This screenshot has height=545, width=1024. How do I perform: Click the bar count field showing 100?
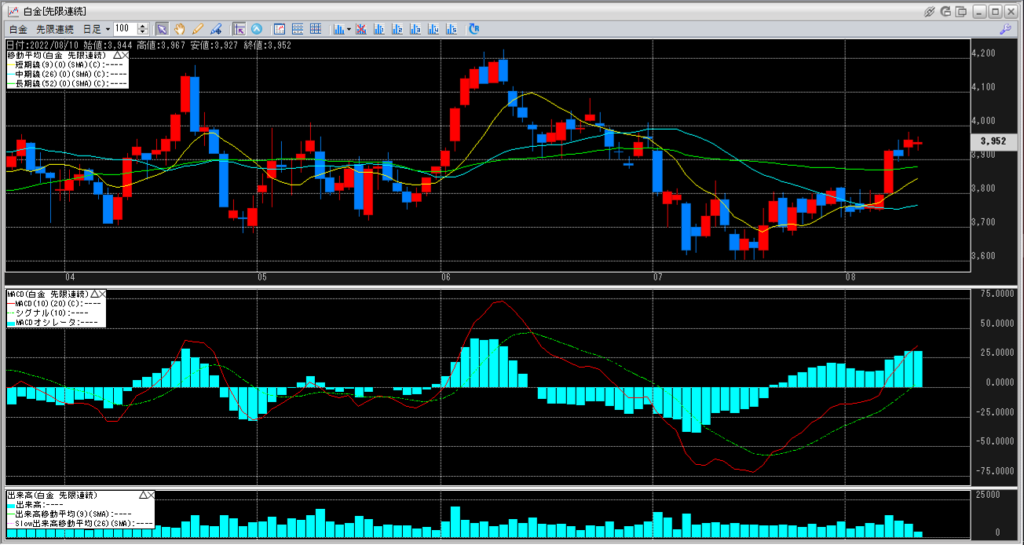tap(125, 29)
